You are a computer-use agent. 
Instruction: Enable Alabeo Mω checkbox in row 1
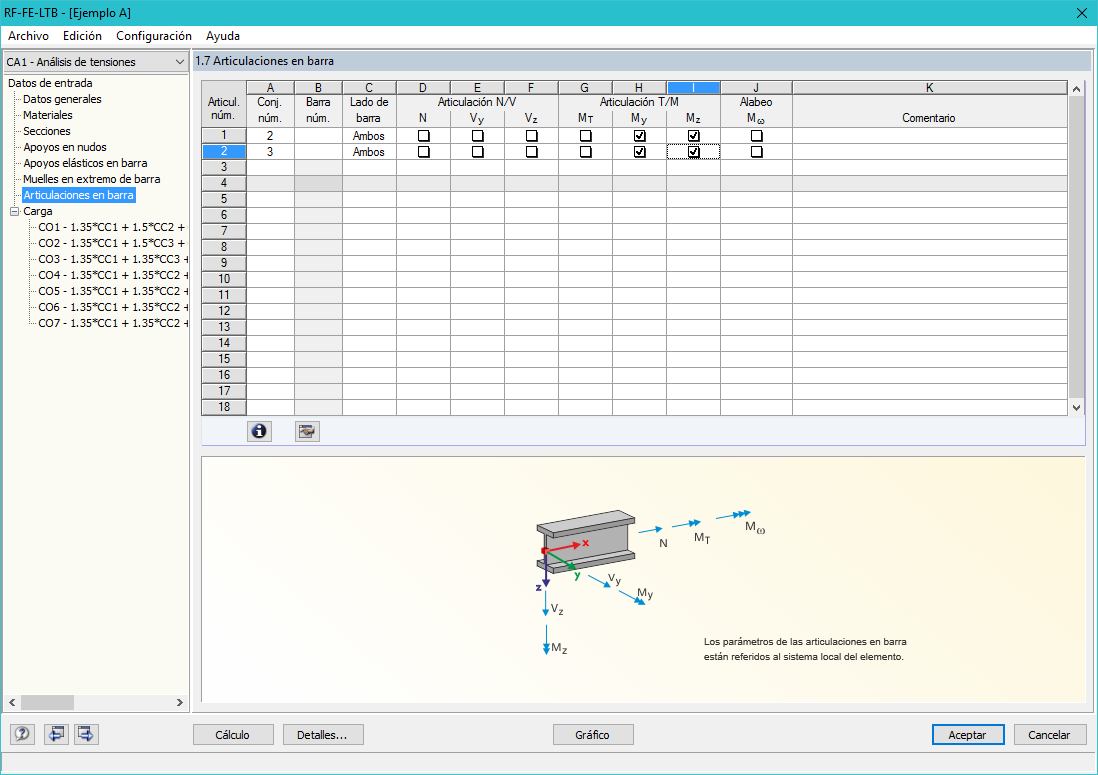(756, 136)
